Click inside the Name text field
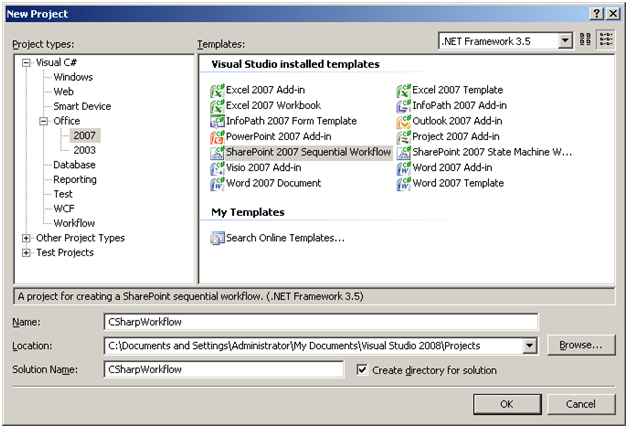Image resolution: width=628 pixels, height=428 pixels. click(320, 322)
